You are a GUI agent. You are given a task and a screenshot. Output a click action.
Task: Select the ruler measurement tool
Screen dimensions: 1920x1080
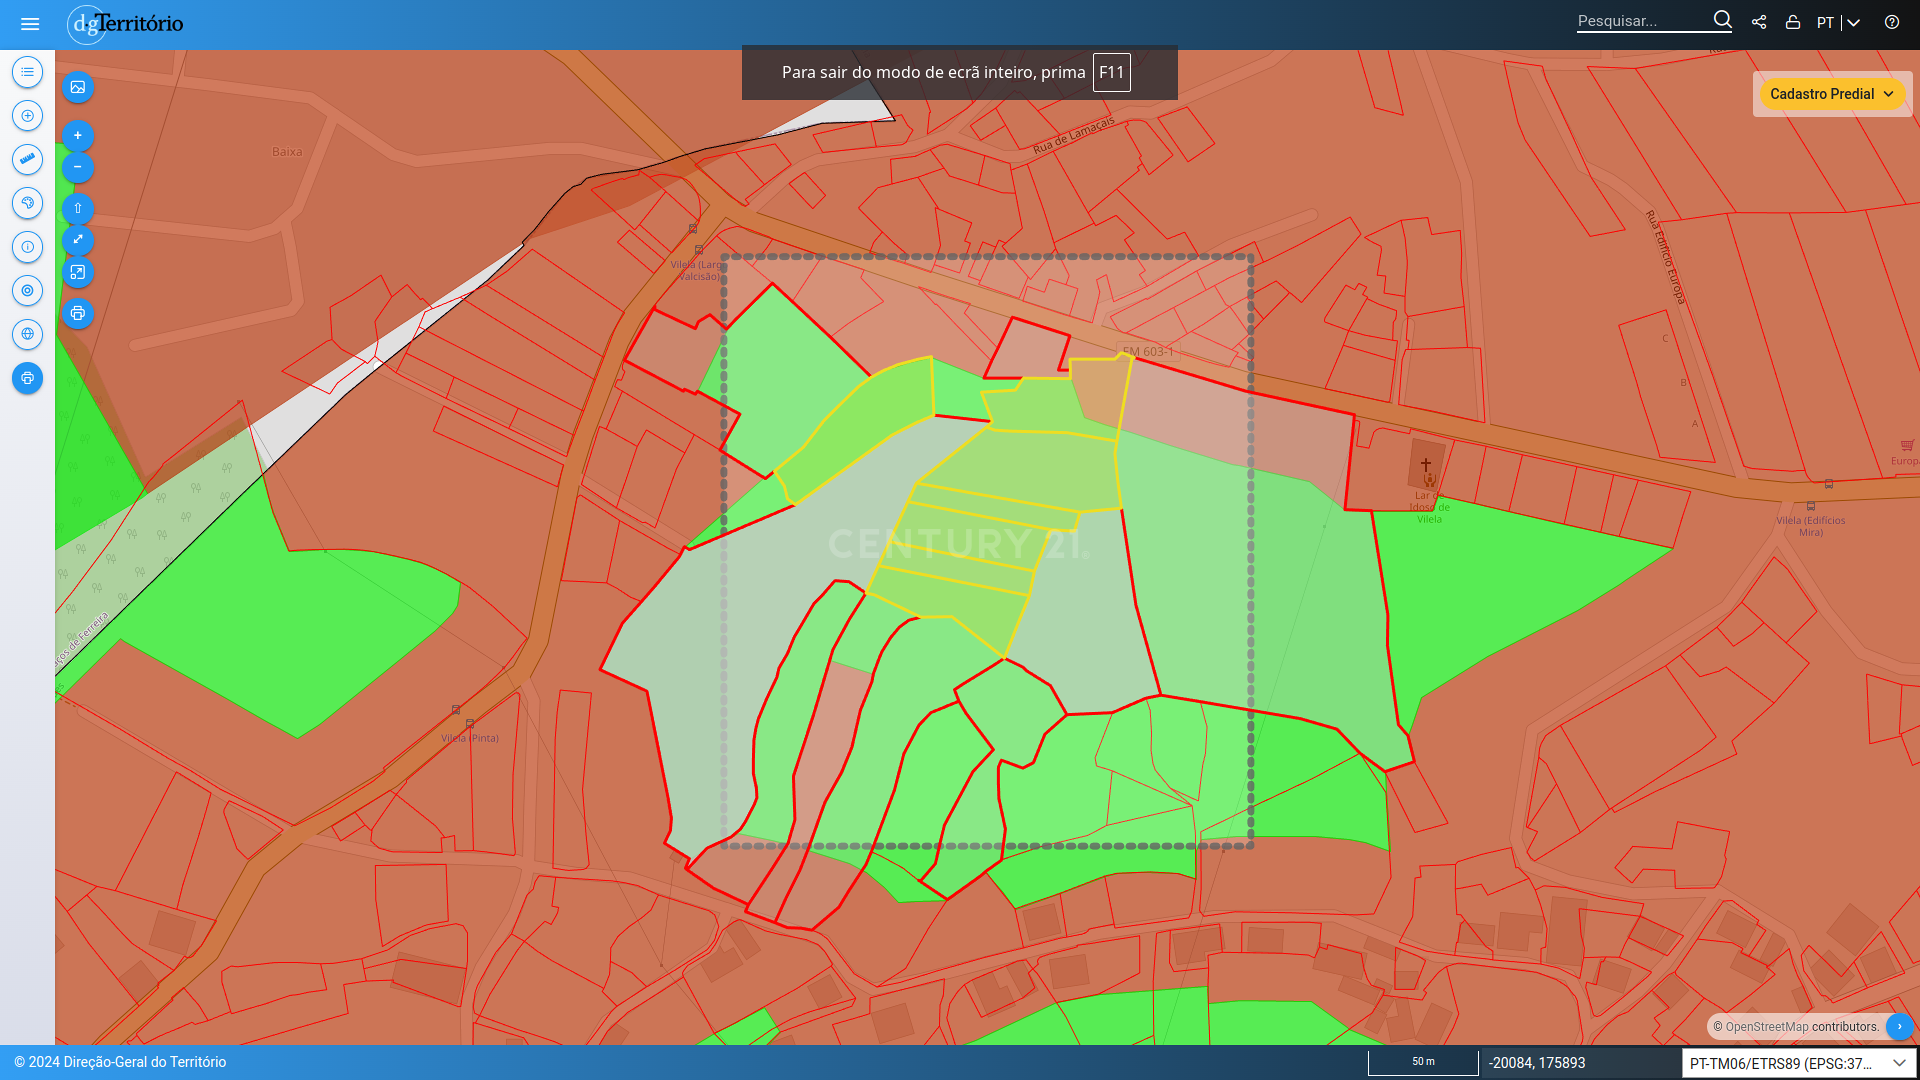tap(27, 159)
